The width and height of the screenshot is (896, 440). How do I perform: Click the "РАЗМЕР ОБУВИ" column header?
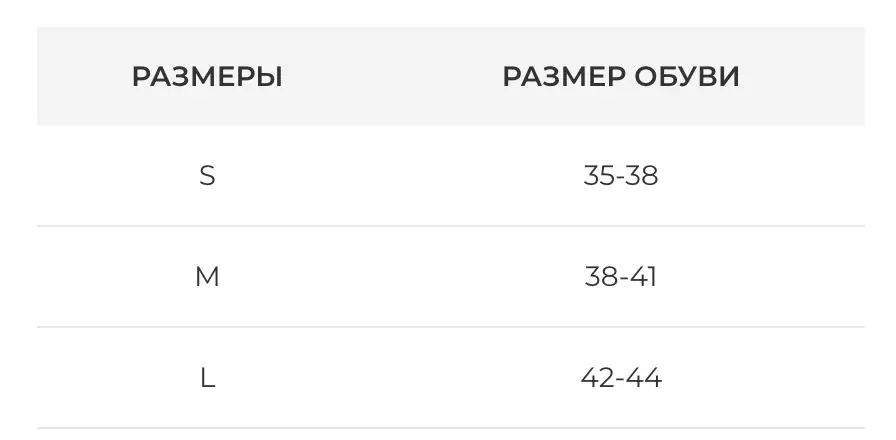pos(621,77)
